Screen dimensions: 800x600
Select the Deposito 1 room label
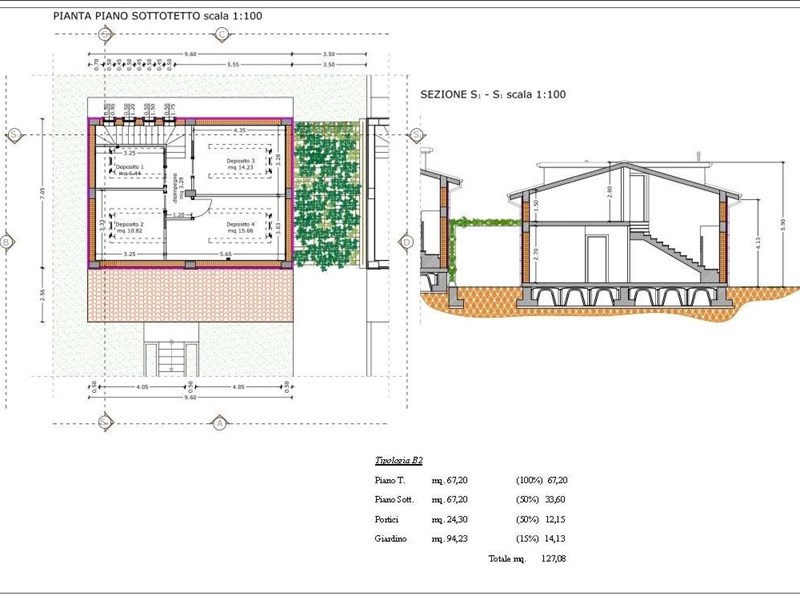pos(128,170)
